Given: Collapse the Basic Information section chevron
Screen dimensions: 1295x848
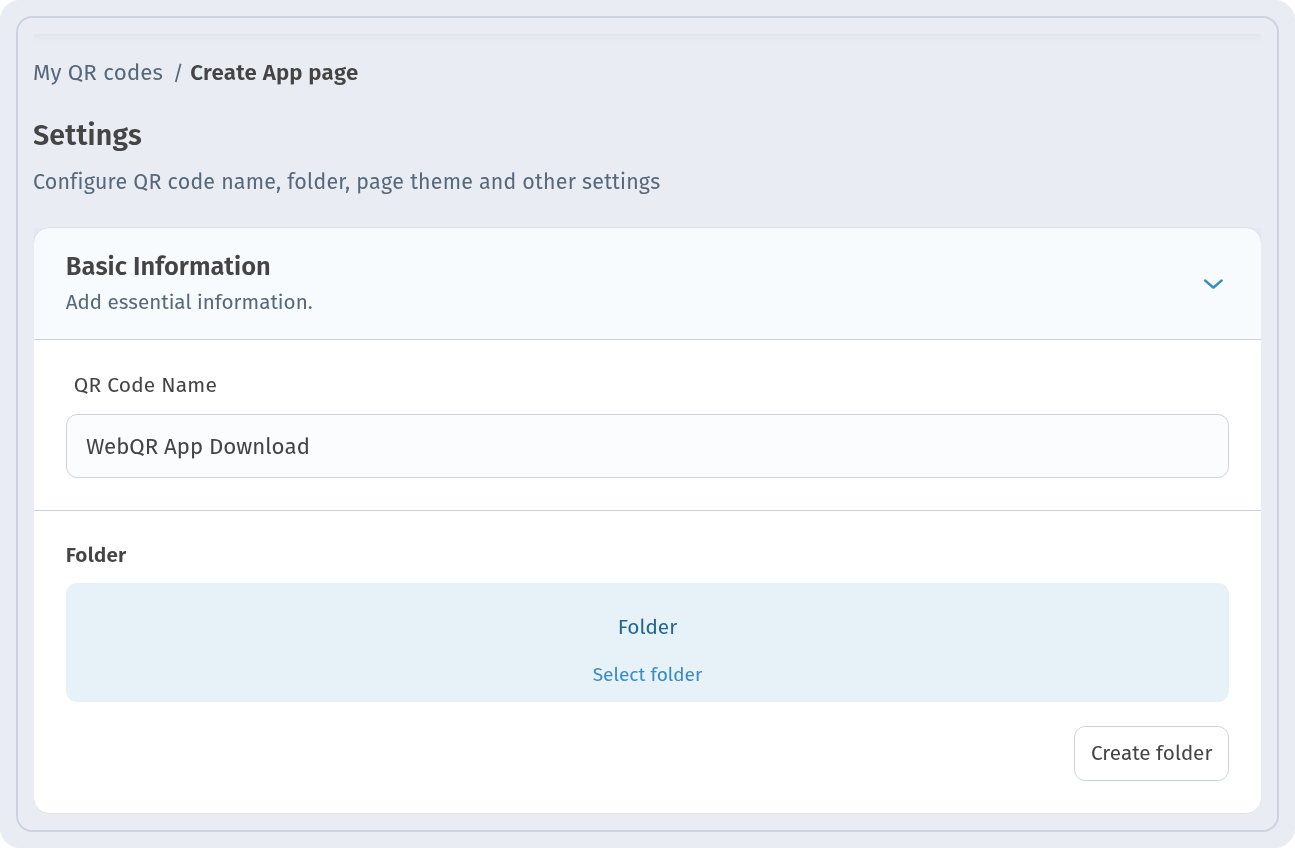Looking at the screenshot, I should click(1213, 284).
